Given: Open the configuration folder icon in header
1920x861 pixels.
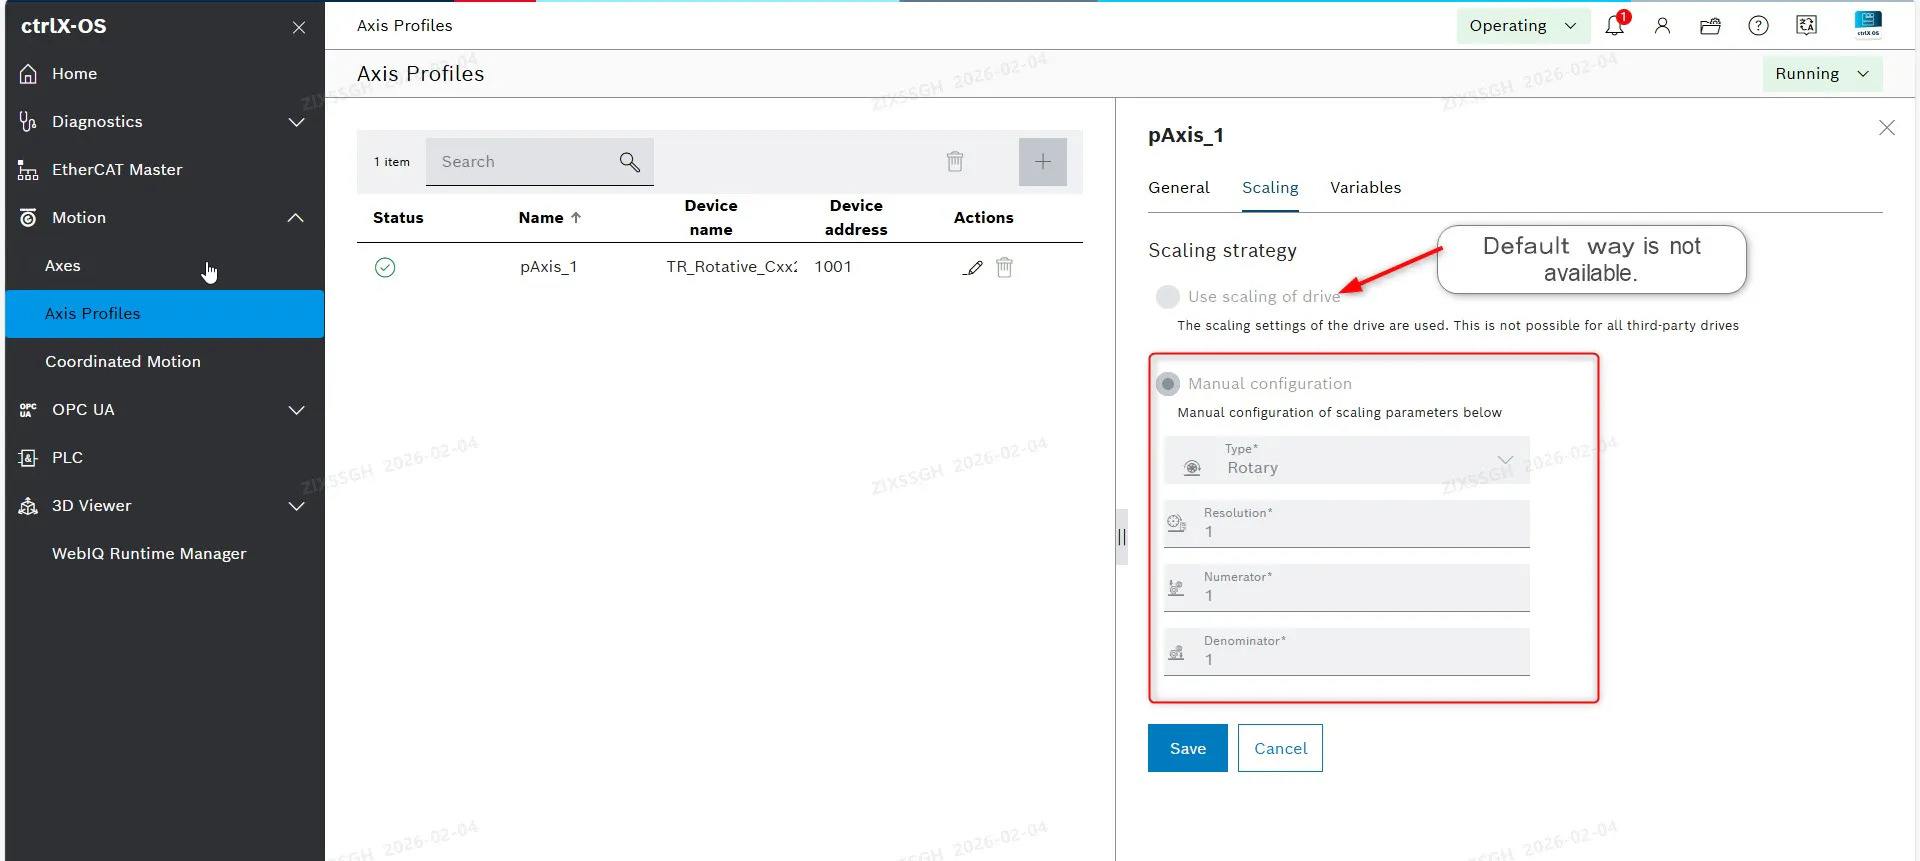Looking at the screenshot, I should [x=1710, y=26].
